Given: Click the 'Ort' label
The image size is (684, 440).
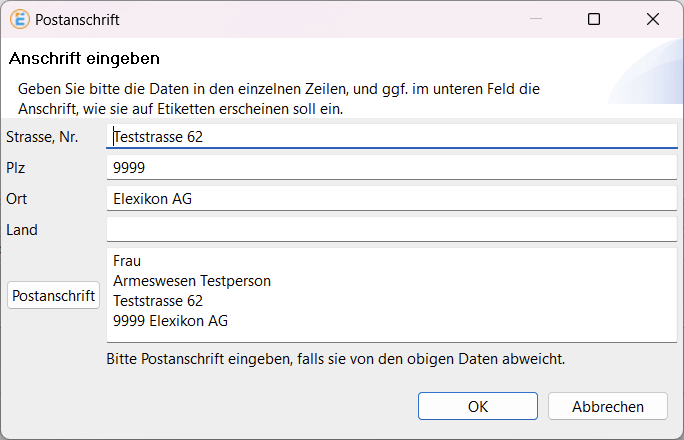Looking at the screenshot, I should [17, 199].
